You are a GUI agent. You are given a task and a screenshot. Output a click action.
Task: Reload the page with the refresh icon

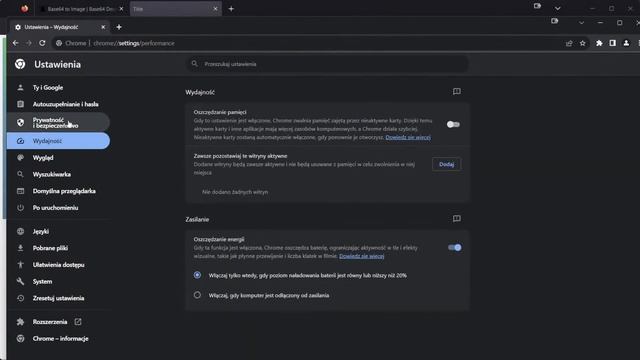42,43
